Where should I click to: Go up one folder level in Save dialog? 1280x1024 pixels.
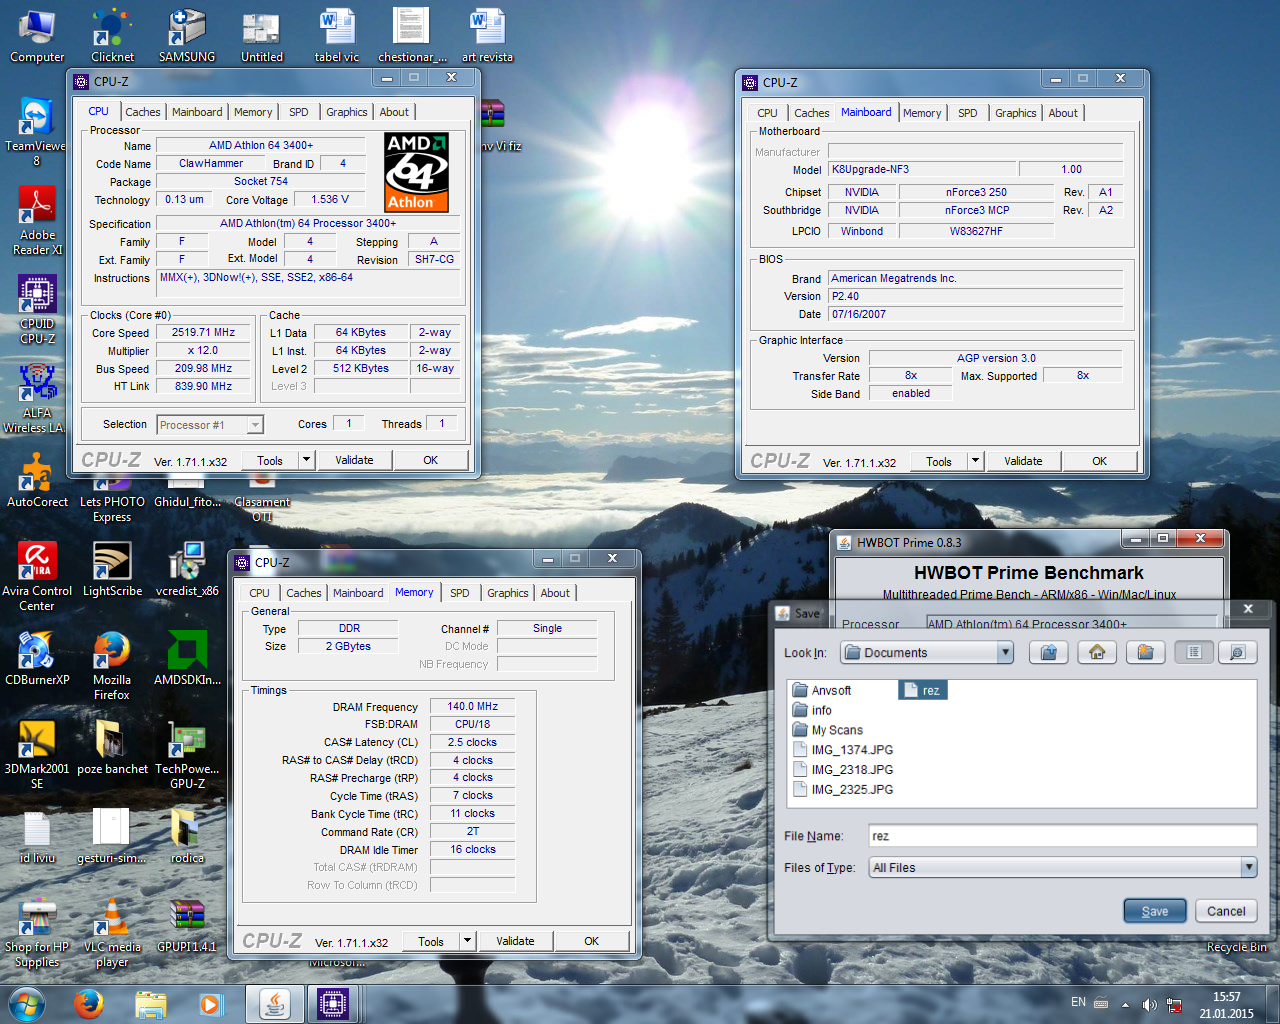[1048, 652]
